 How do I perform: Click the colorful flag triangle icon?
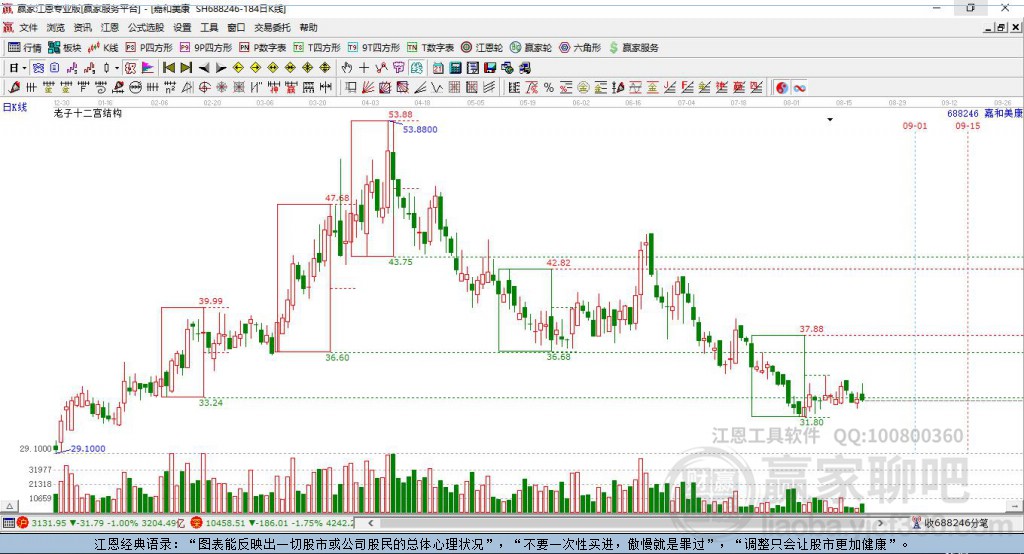[148, 68]
